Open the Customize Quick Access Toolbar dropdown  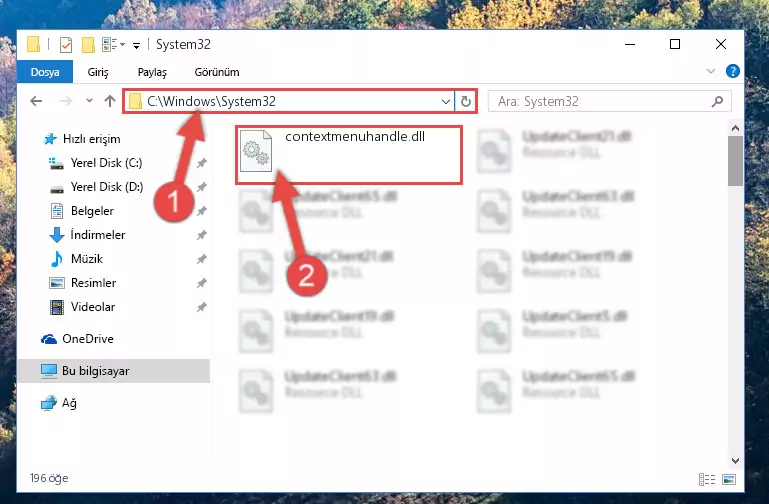(136, 46)
